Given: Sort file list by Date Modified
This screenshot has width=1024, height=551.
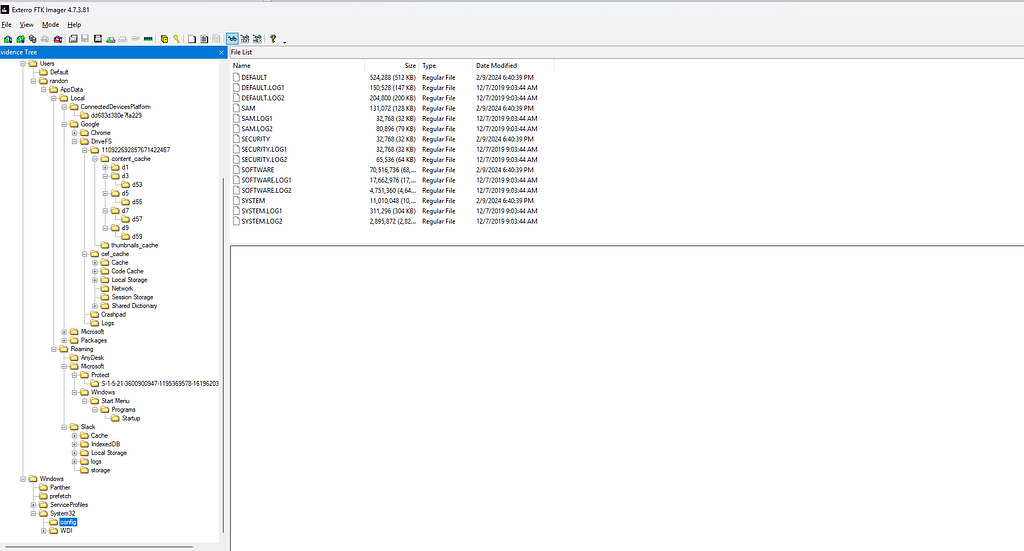Looking at the screenshot, I should pos(513,66).
